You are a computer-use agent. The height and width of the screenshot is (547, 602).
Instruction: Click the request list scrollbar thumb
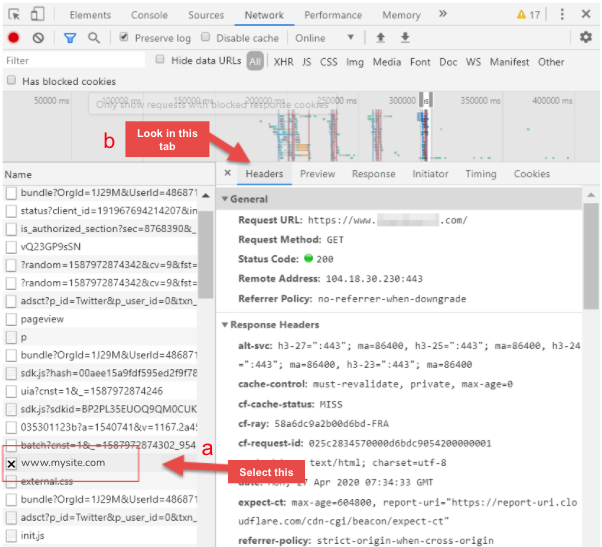pos(205,254)
